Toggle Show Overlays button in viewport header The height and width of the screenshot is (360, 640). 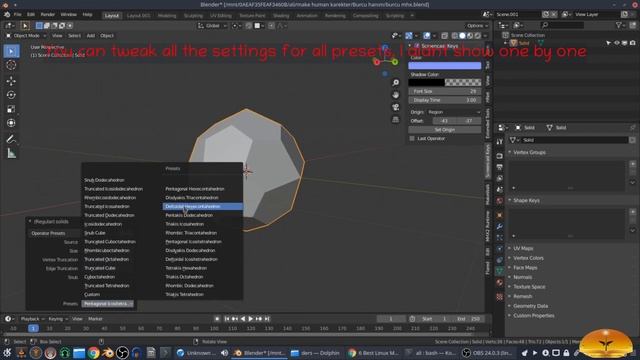pyautogui.click(x=427, y=36)
